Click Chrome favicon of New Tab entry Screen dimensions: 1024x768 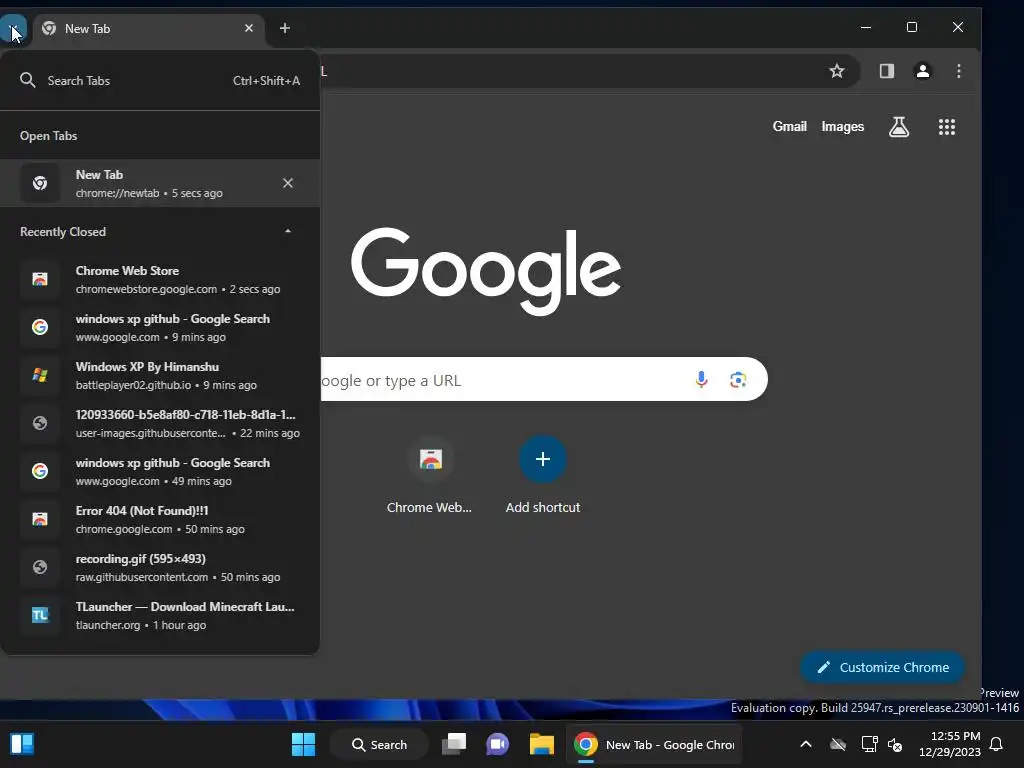click(40, 184)
